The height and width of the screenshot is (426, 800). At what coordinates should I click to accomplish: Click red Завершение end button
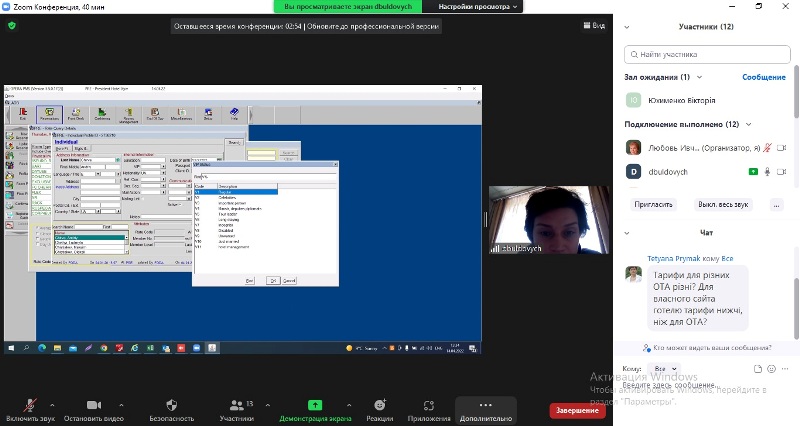tap(577, 410)
